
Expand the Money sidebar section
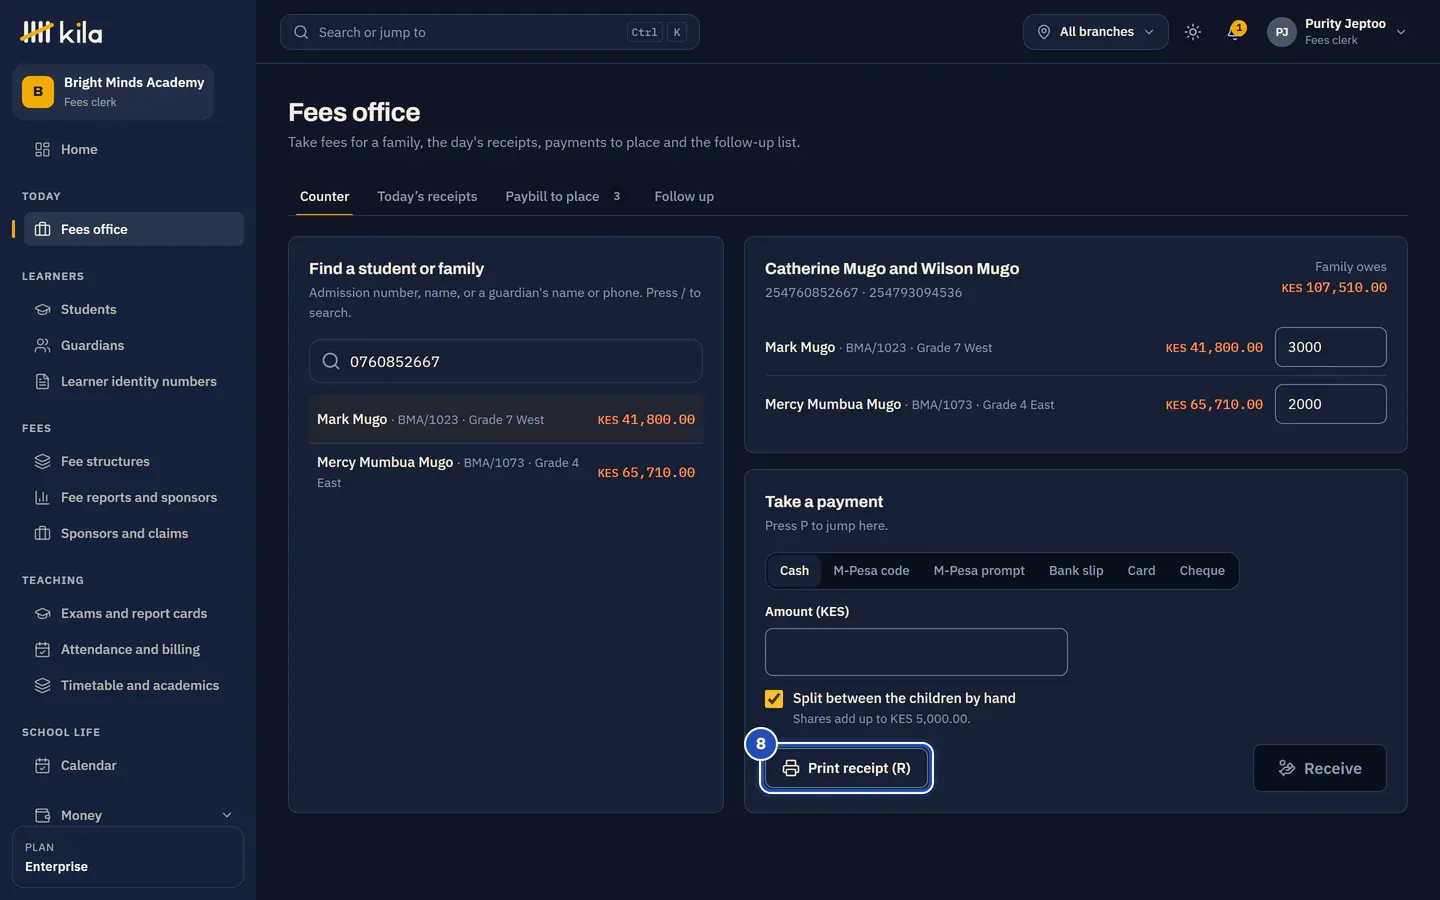pyautogui.click(x=134, y=815)
